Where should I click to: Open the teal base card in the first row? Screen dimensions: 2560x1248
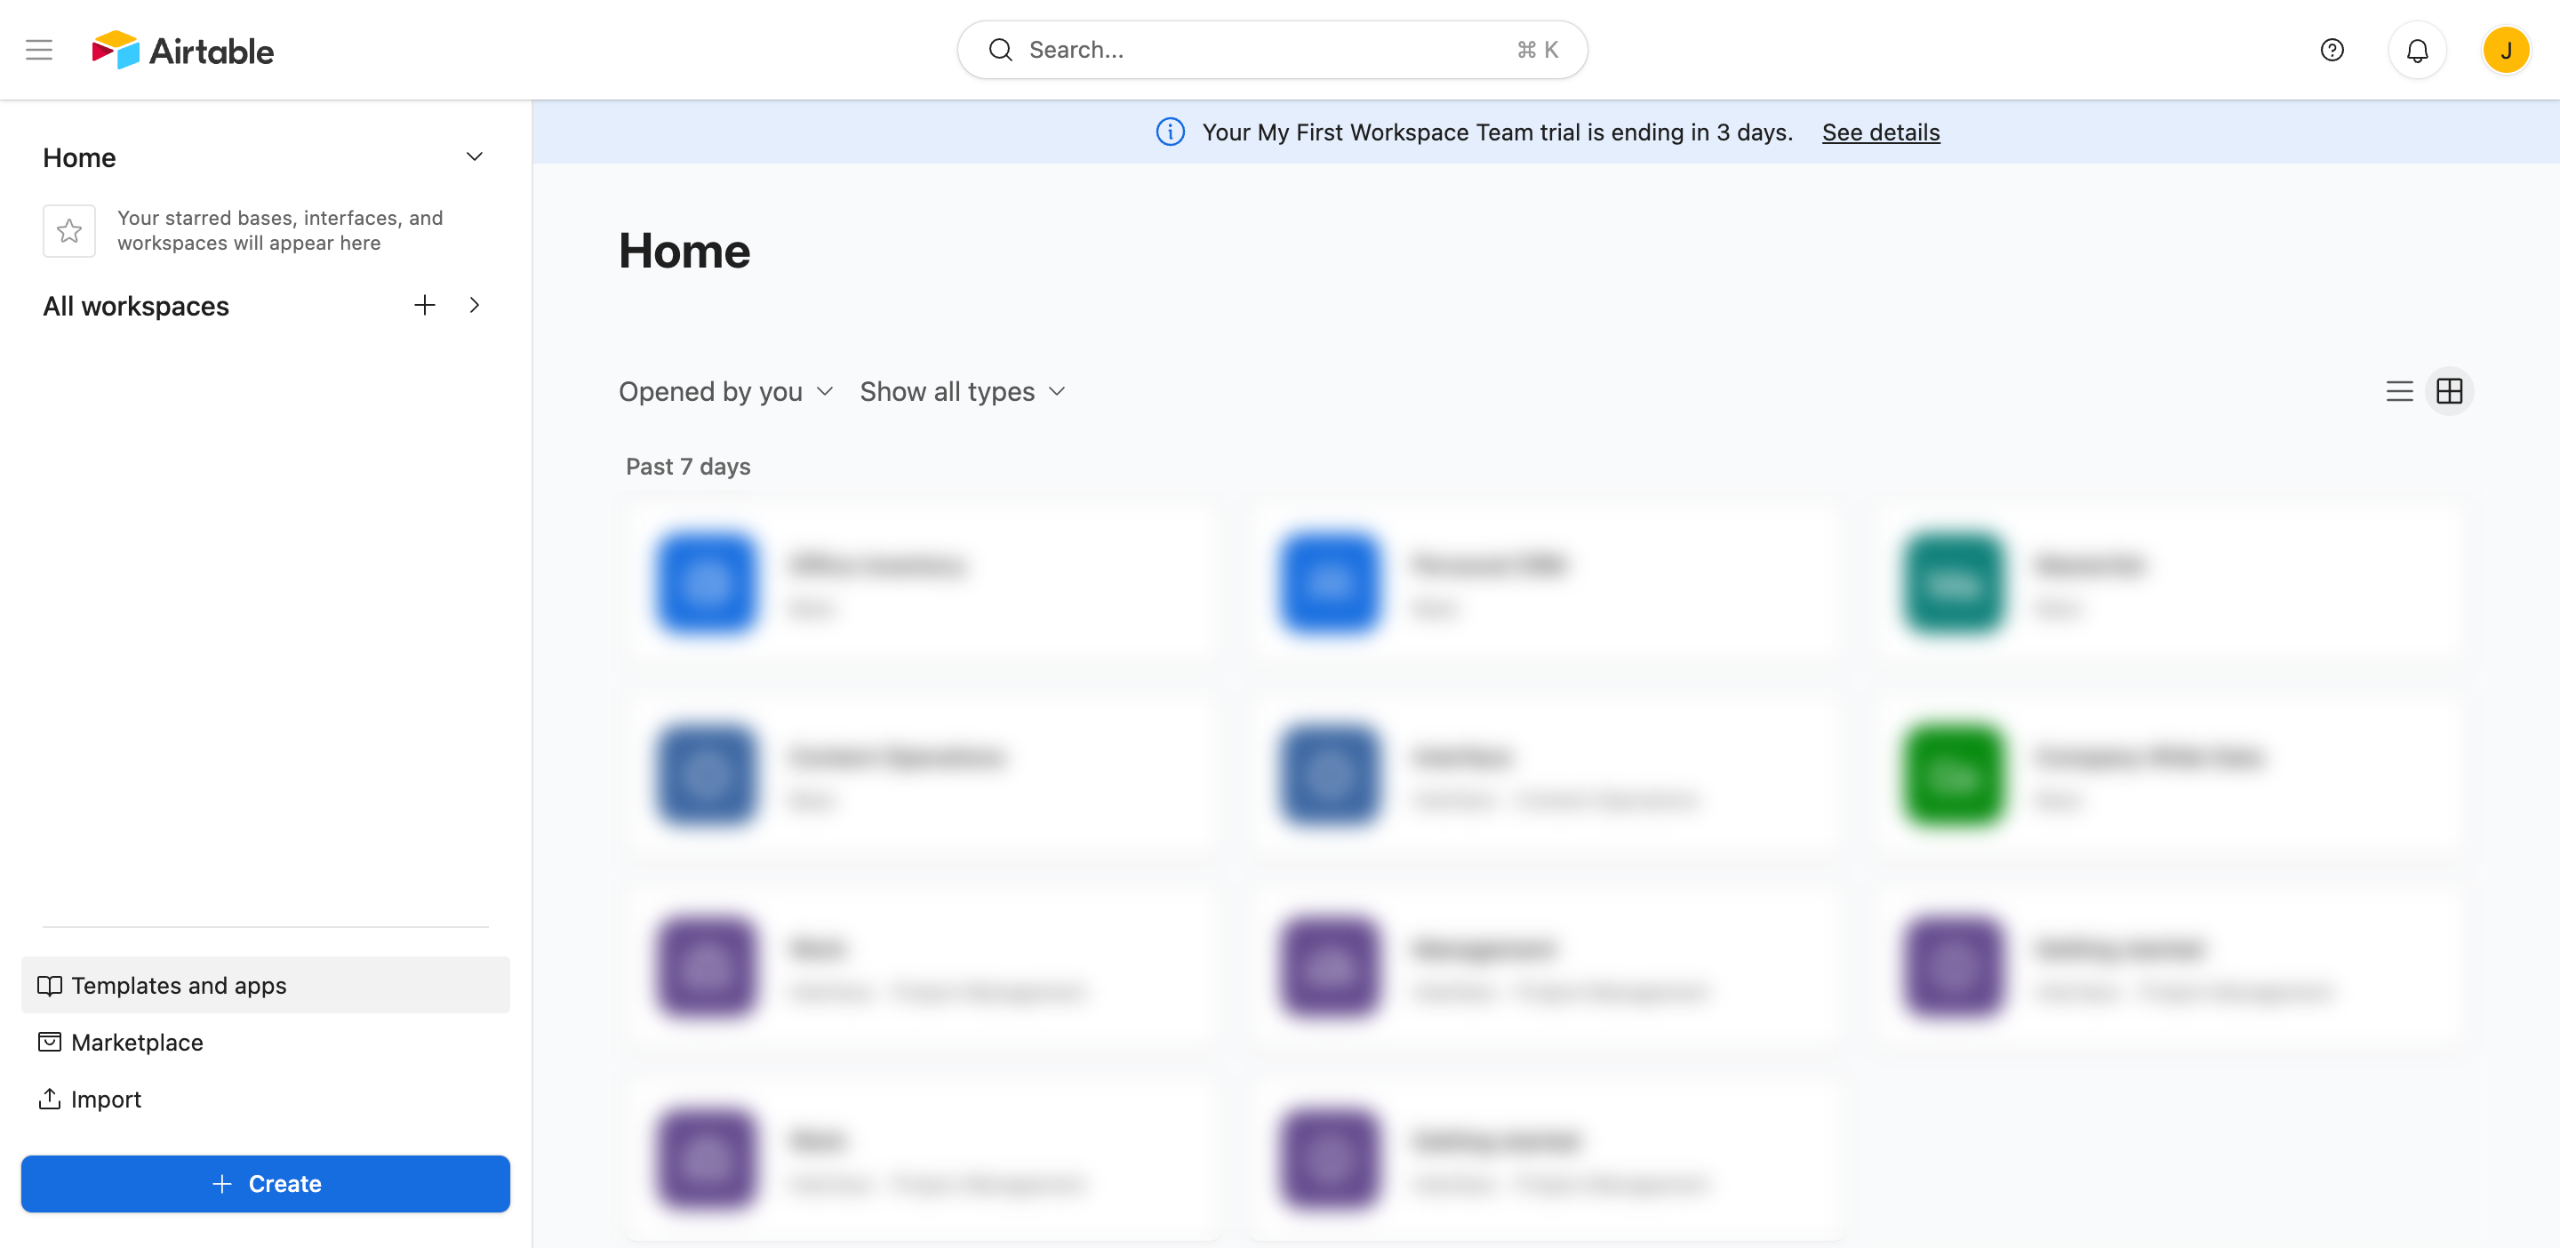click(2170, 583)
